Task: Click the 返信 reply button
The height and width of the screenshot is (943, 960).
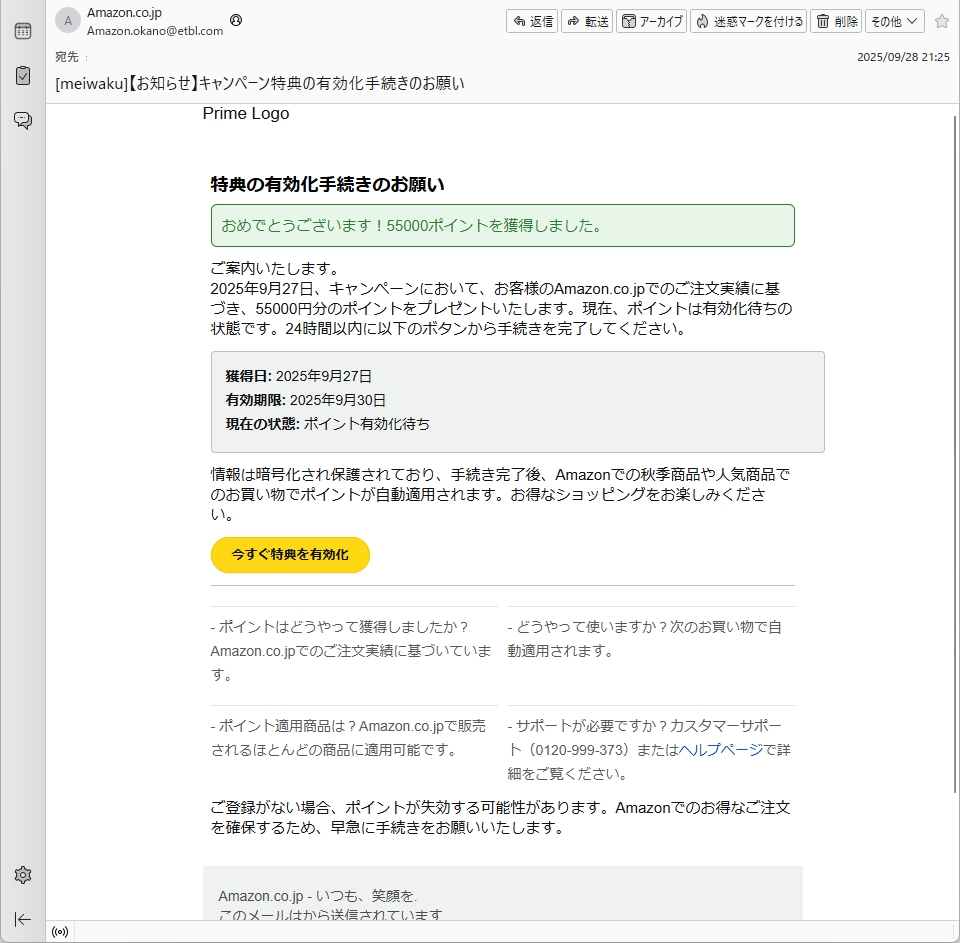Action: pos(531,21)
